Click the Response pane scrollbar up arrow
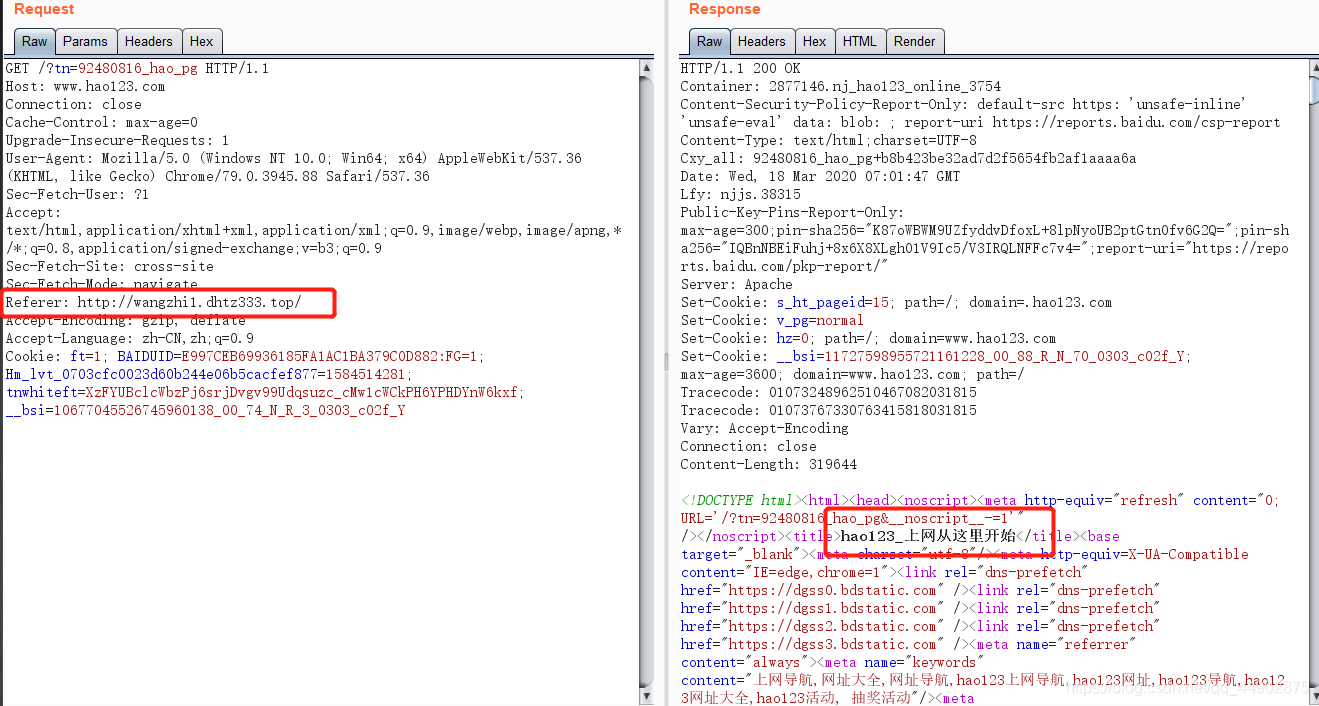This screenshot has width=1319, height=706. [x=1313, y=67]
